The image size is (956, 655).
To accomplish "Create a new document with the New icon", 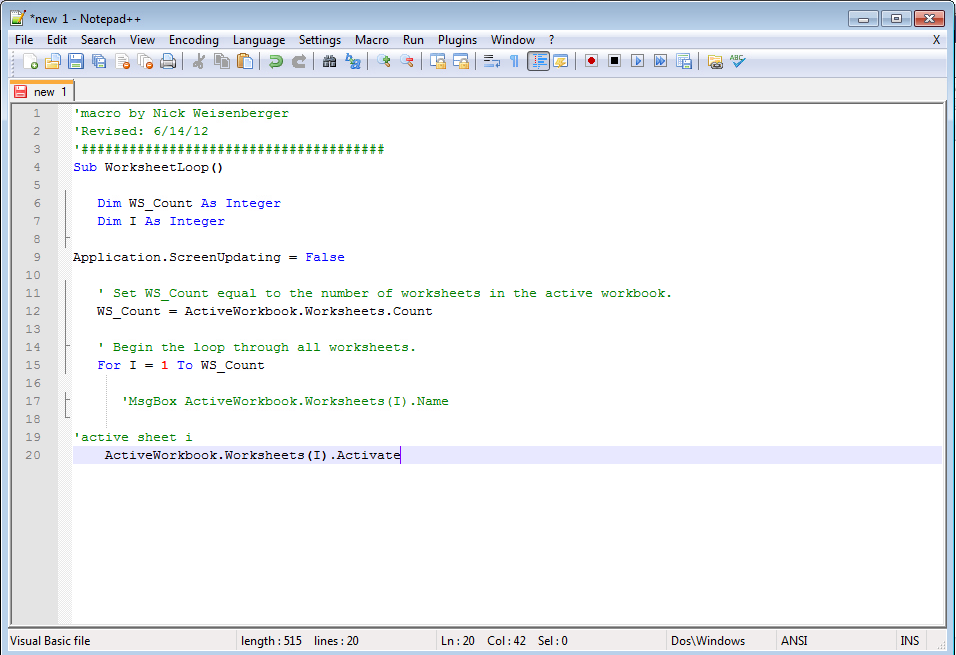I will coord(30,61).
